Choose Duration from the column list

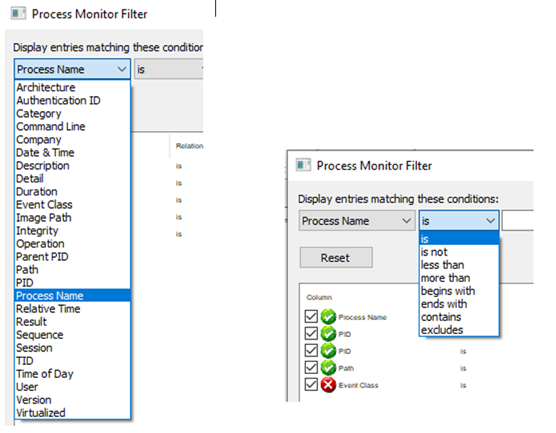click(72, 191)
